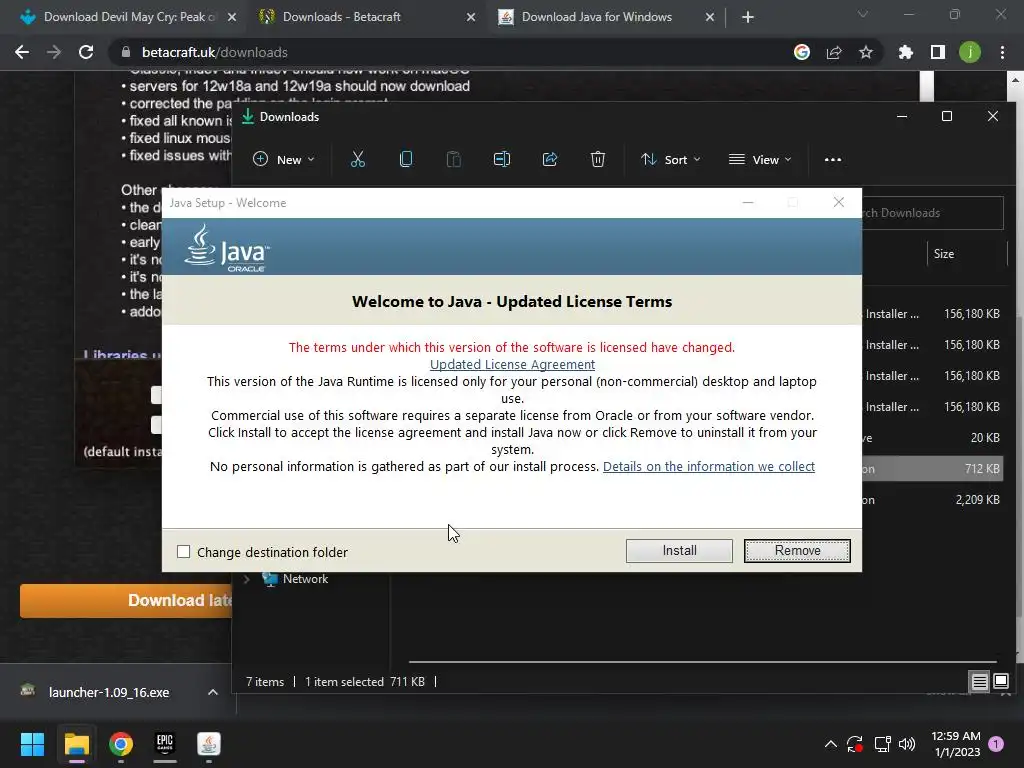Open the Chrome three-dot menu
This screenshot has width=1024, height=768.
1002,52
